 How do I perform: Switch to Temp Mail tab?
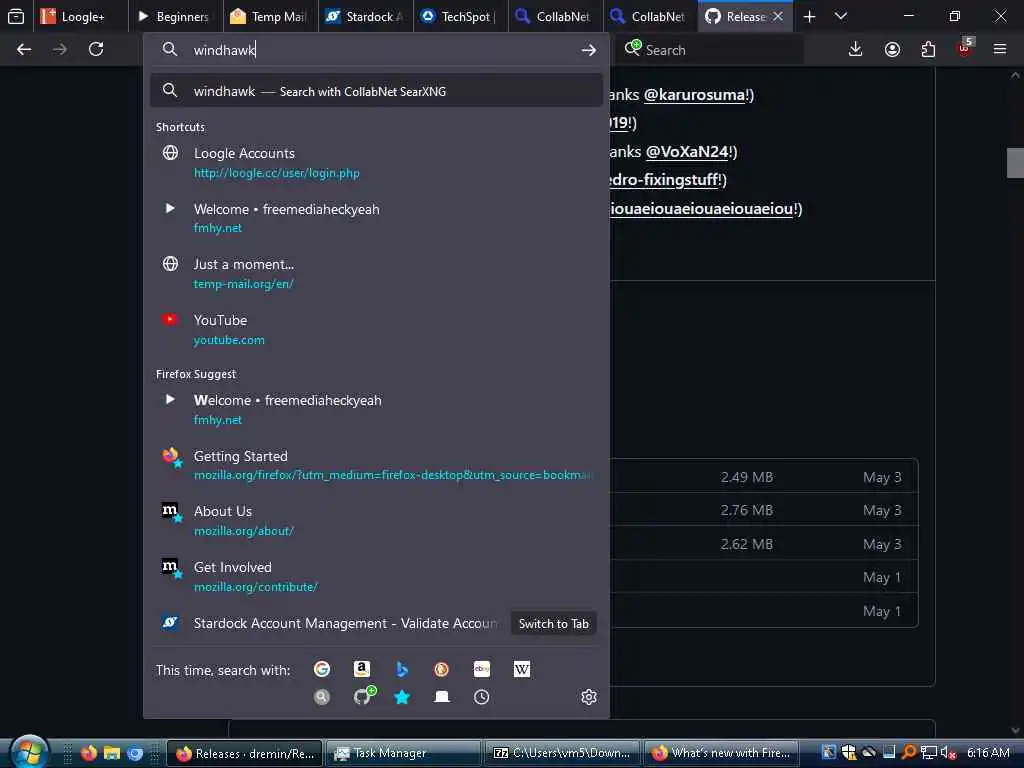[x=270, y=17]
